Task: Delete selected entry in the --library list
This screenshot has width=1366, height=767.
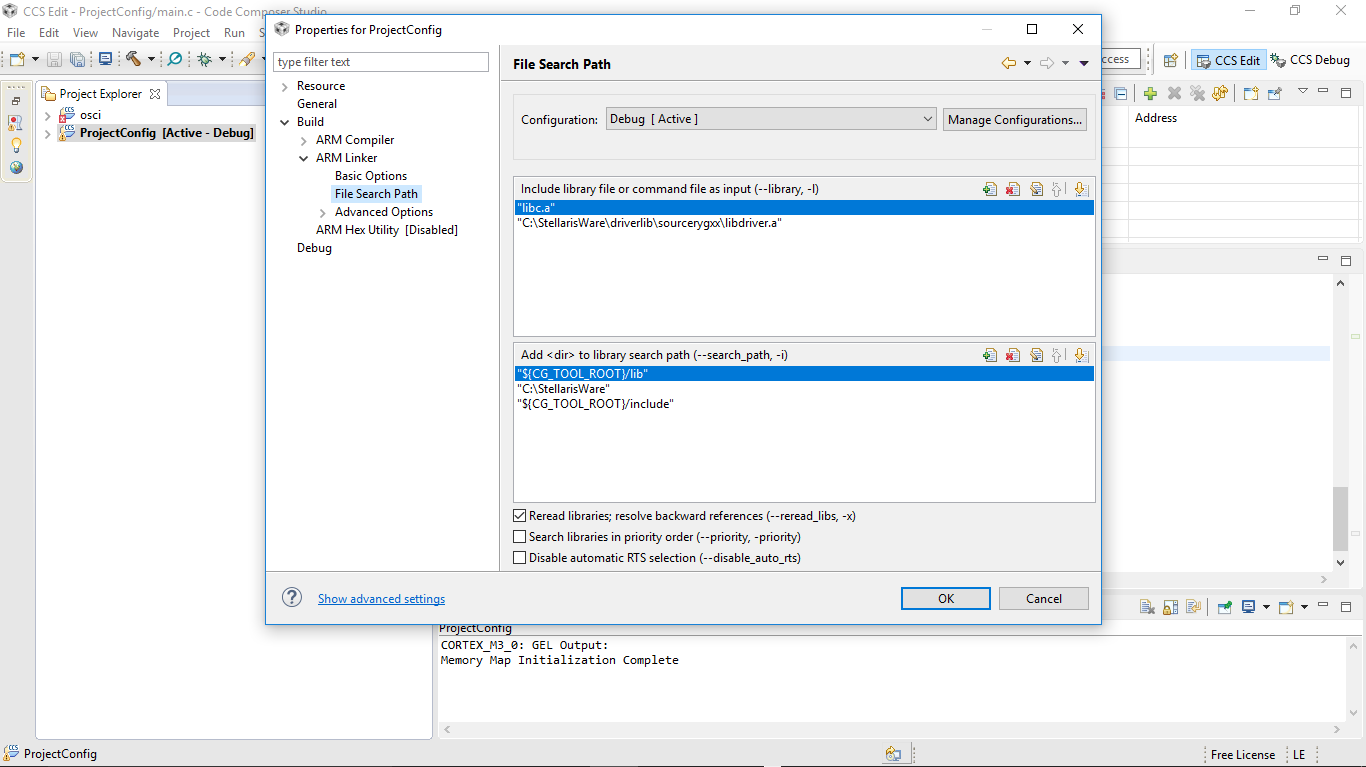Action: [1013, 189]
